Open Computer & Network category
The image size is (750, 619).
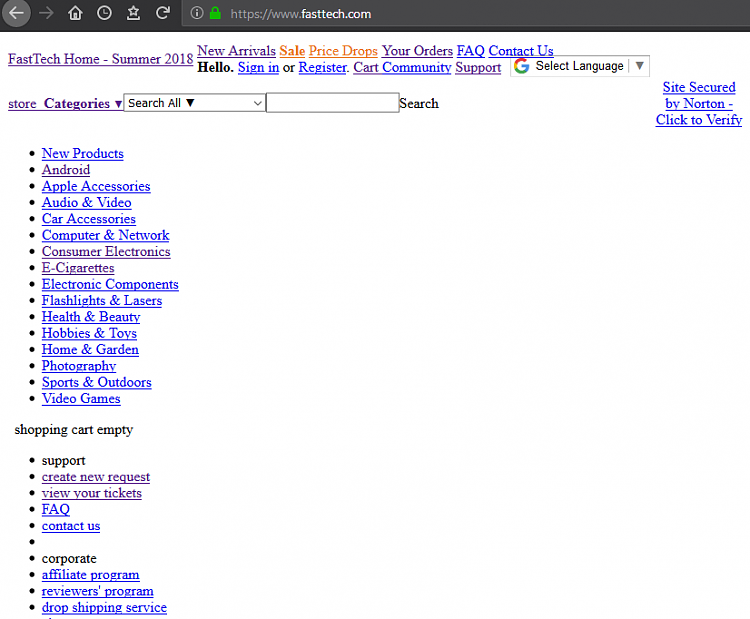point(106,235)
